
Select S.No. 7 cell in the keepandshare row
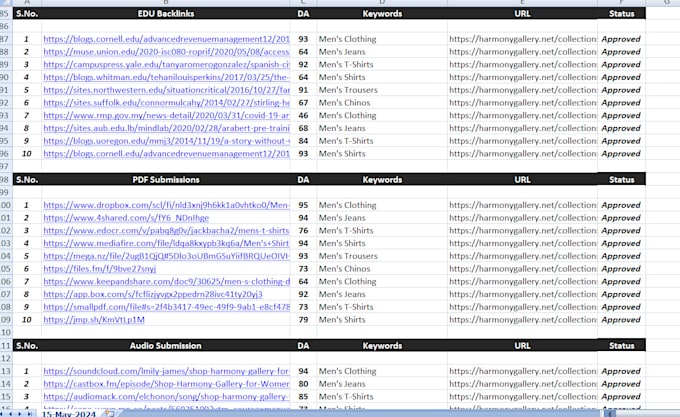(x=26, y=282)
